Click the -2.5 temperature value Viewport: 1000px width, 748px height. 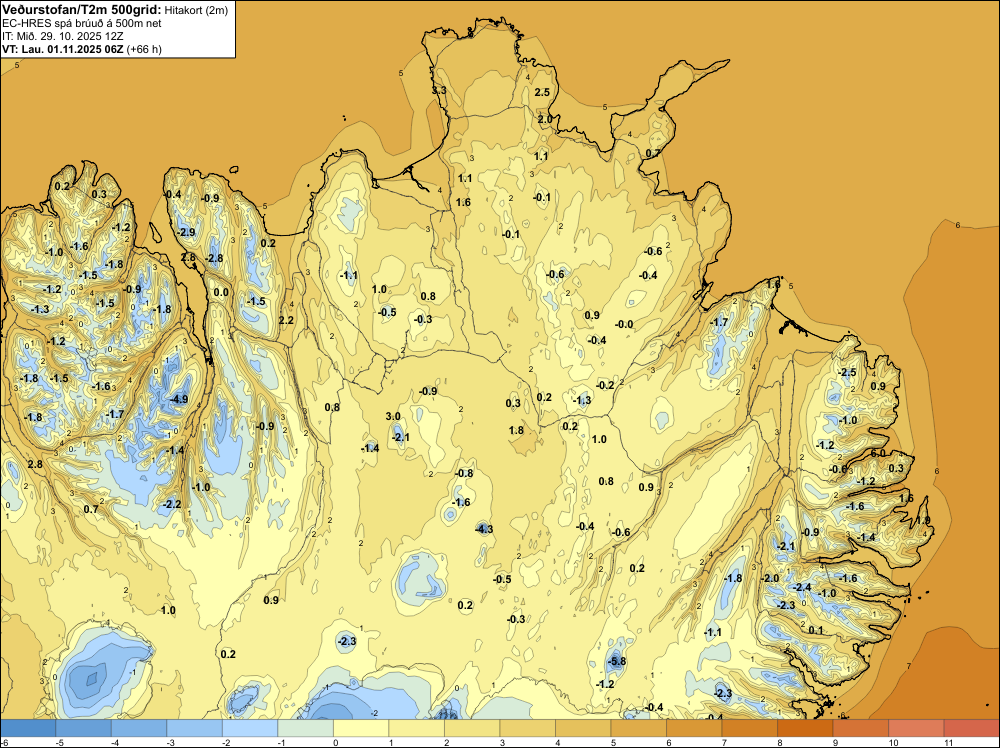pos(847,372)
